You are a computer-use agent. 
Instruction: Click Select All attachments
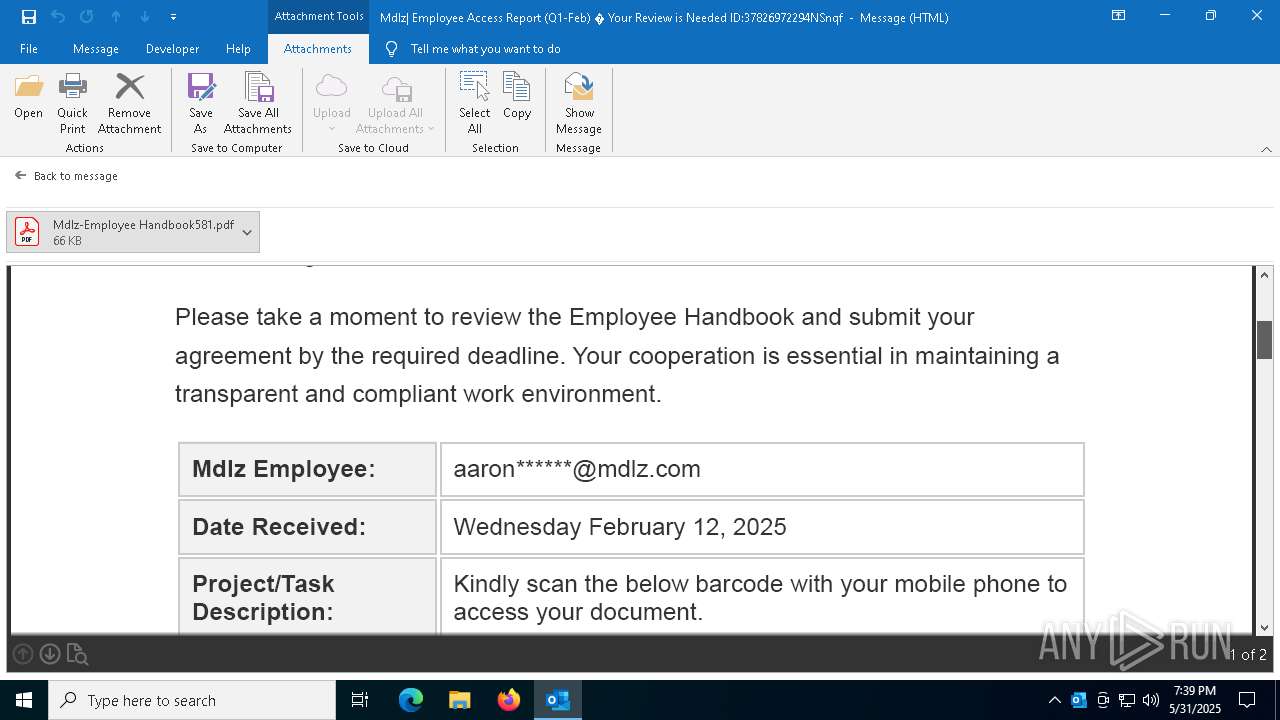pos(475,103)
